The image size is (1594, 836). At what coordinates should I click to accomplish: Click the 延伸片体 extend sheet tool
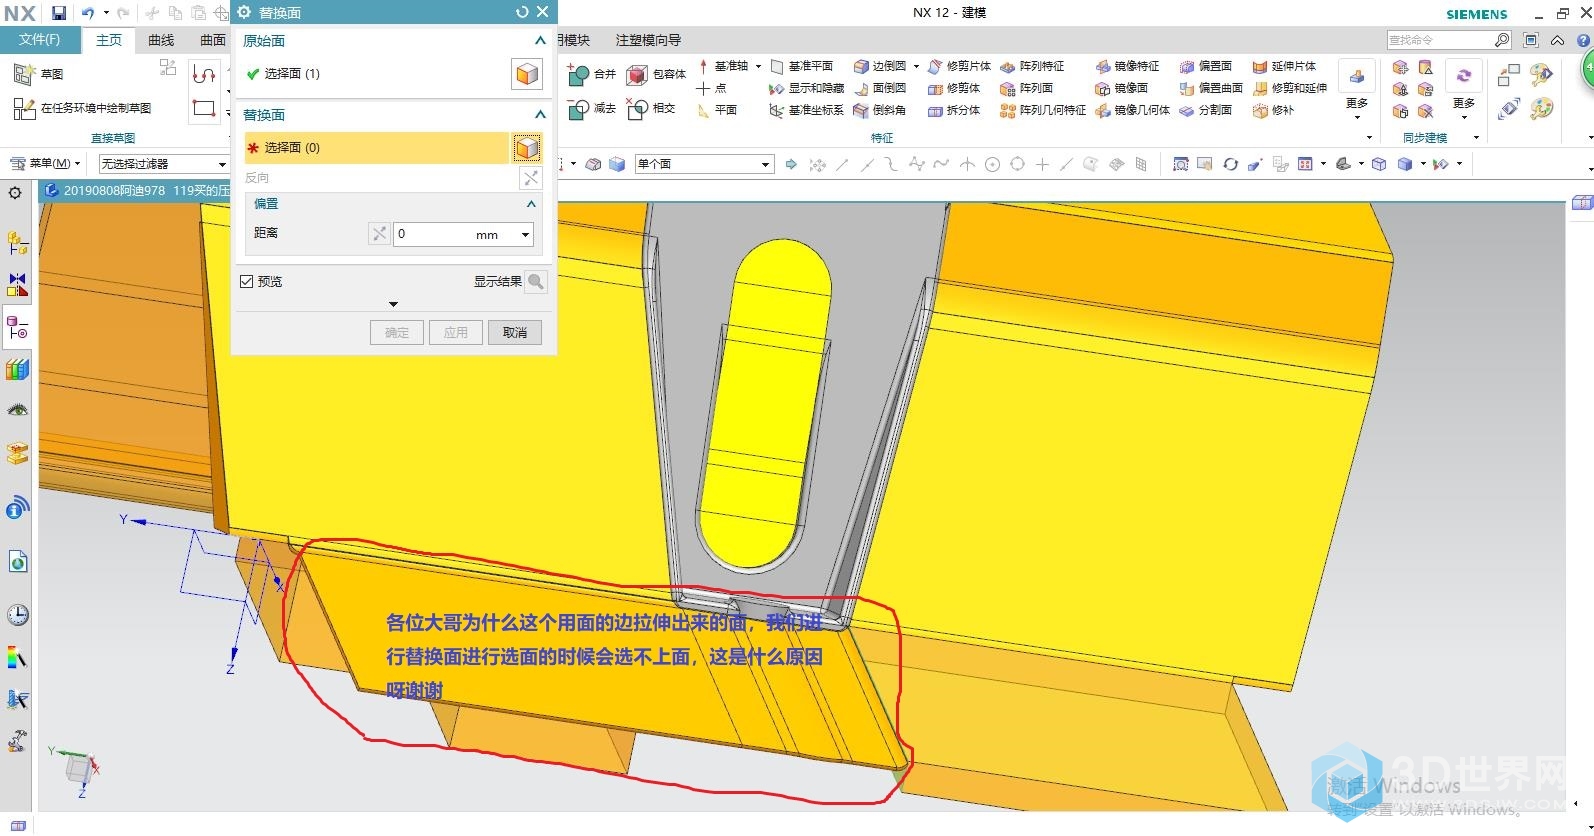click(1285, 66)
